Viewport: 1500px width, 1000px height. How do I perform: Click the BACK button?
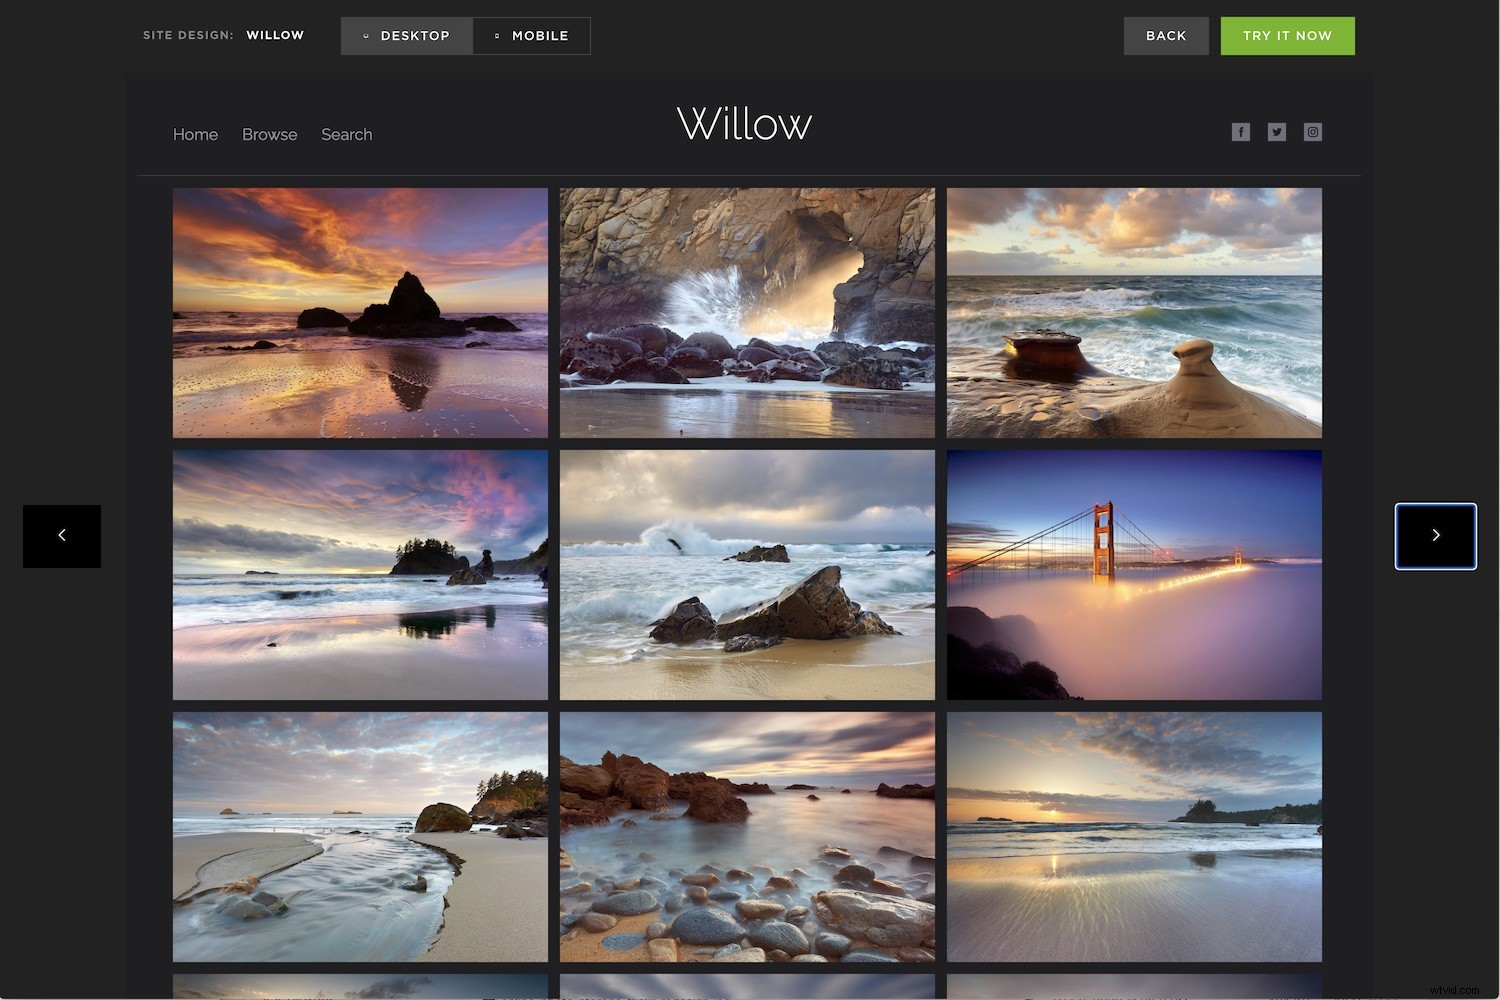(x=1166, y=35)
